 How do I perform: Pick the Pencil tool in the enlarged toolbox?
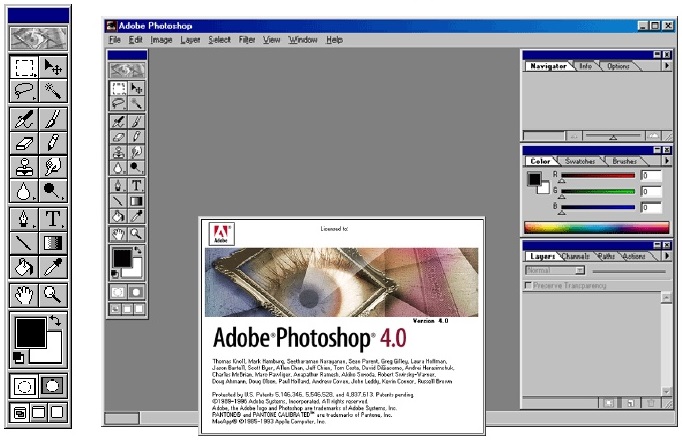[53, 143]
